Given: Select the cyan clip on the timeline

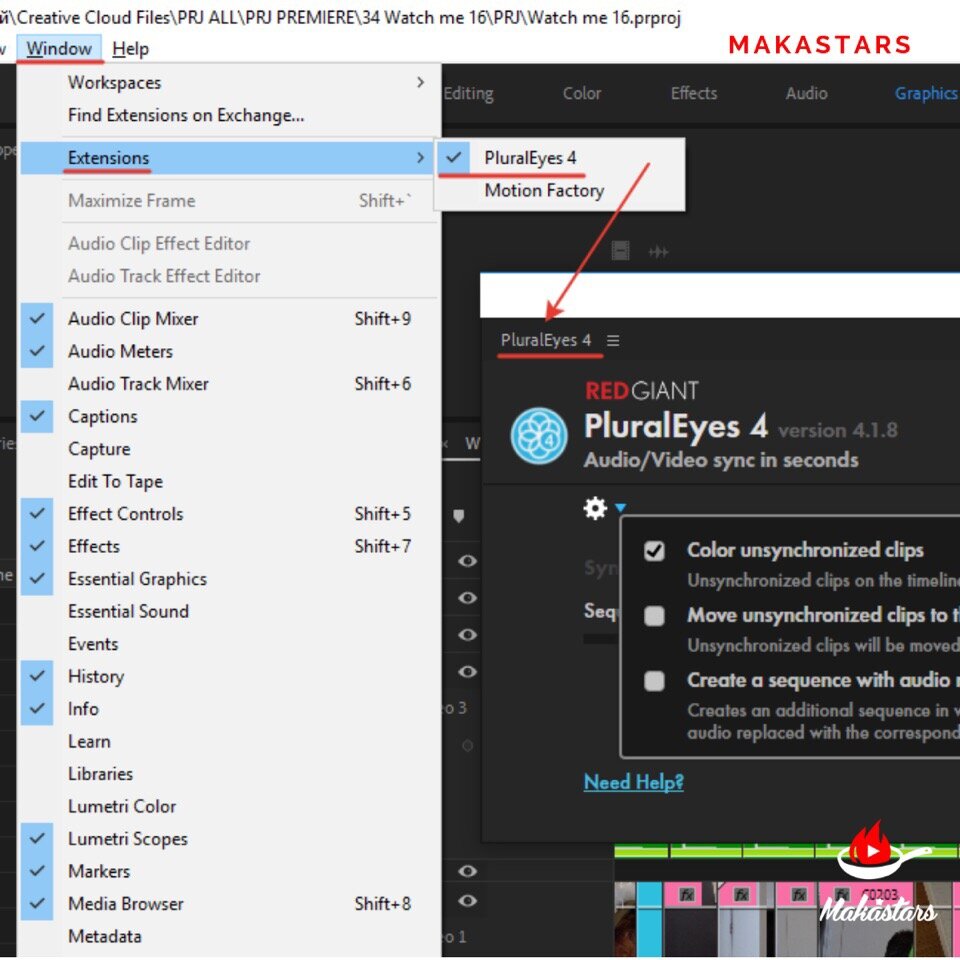Looking at the screenshot, I should pos(649,919).
